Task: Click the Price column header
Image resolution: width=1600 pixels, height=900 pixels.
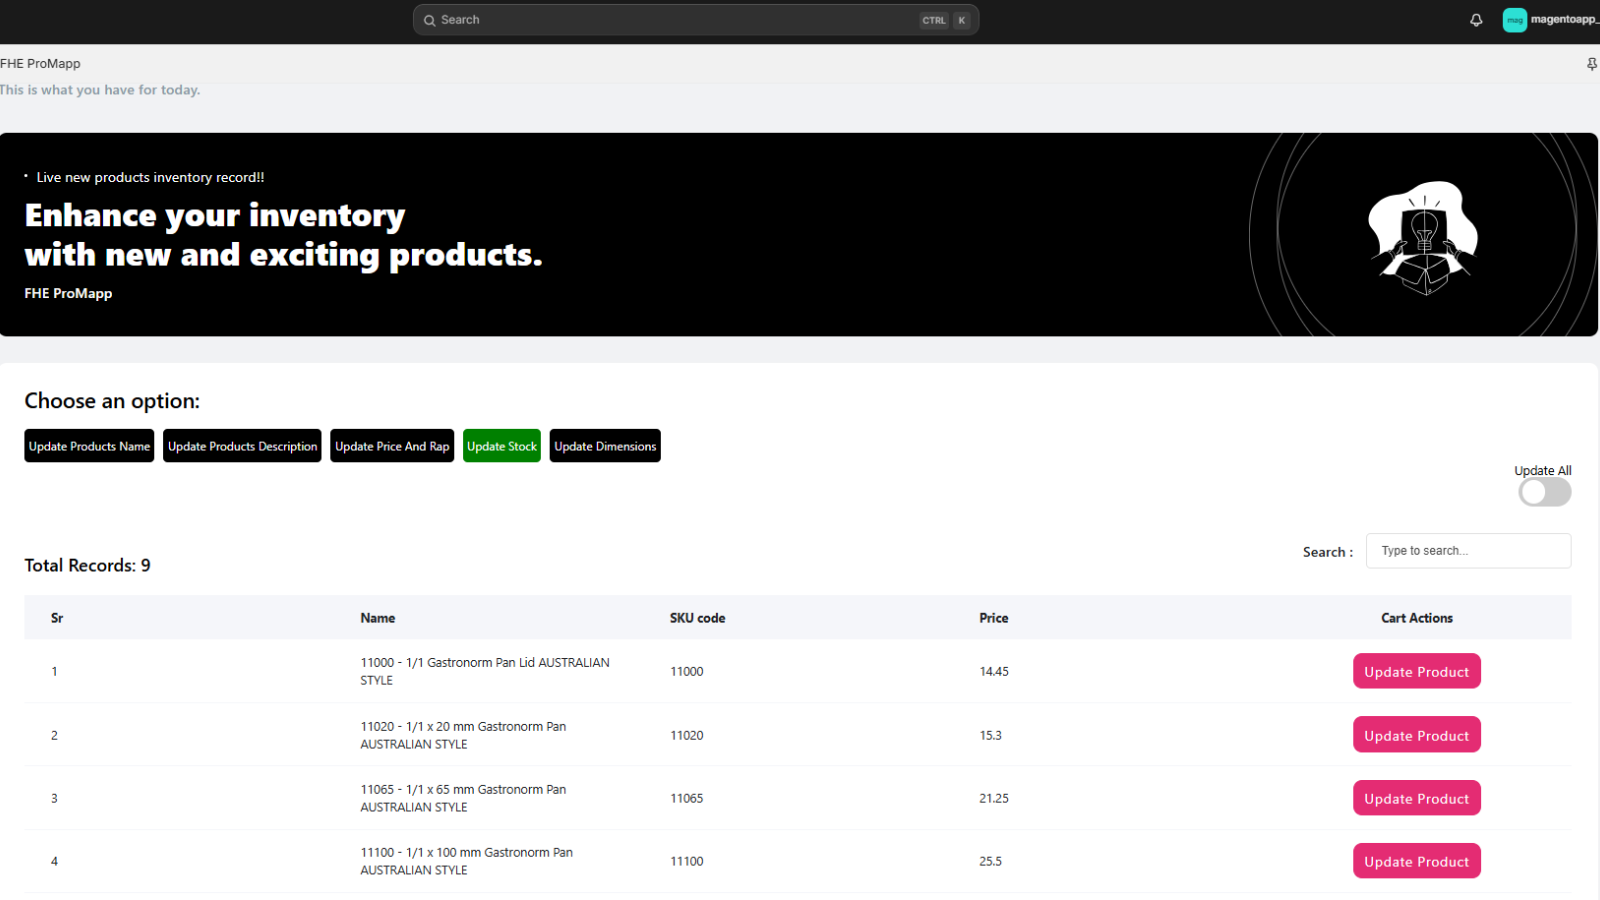Action: coord(993,618)
